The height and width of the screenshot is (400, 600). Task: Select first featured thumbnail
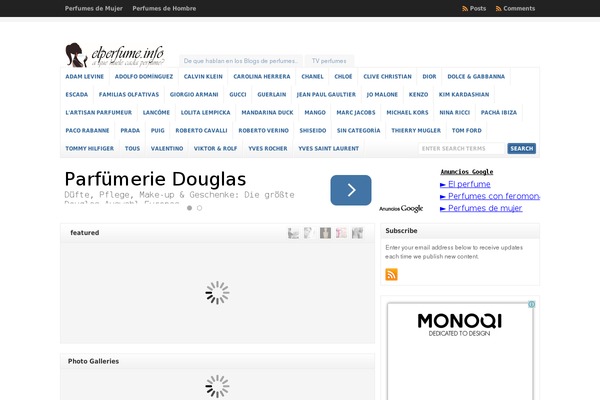[x=293, y=233]
